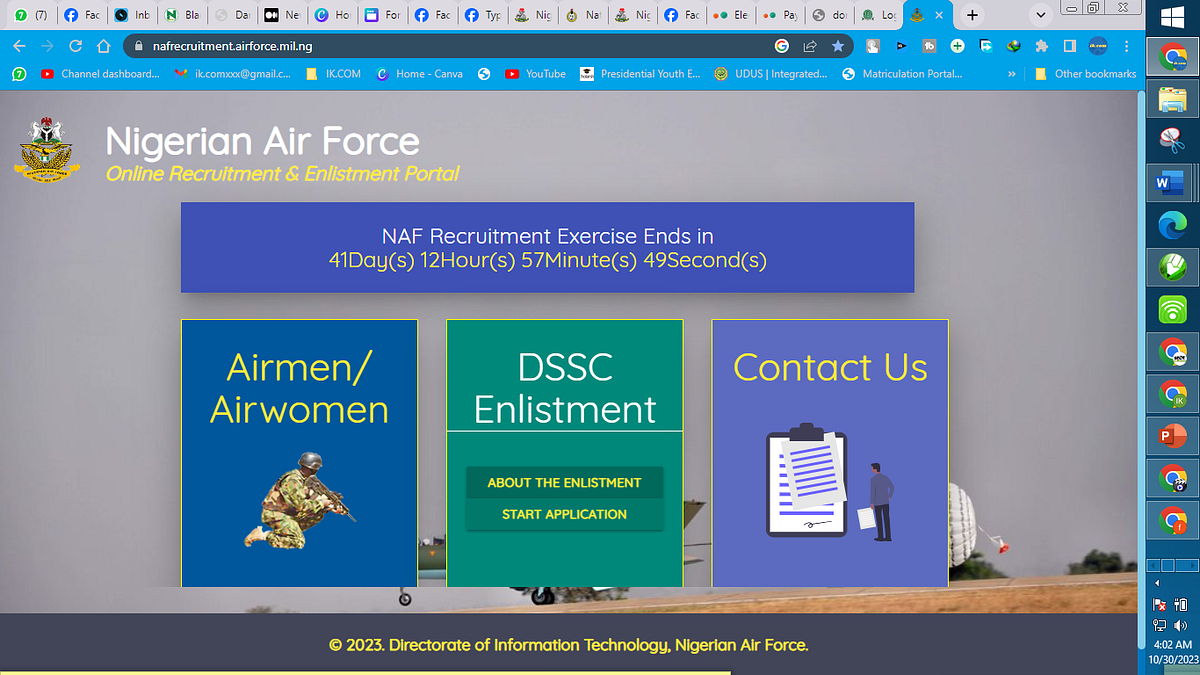Click the ABOUT THE ENLISTMENT button
The height and width of the screenshot is (675, 1200).
tap(564, 482)
